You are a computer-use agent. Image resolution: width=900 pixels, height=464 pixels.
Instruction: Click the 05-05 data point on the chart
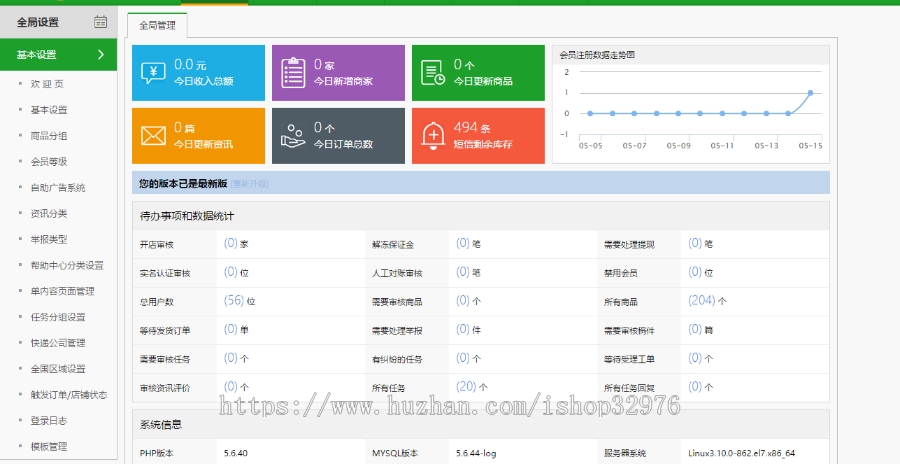click(x=590, y=114)
